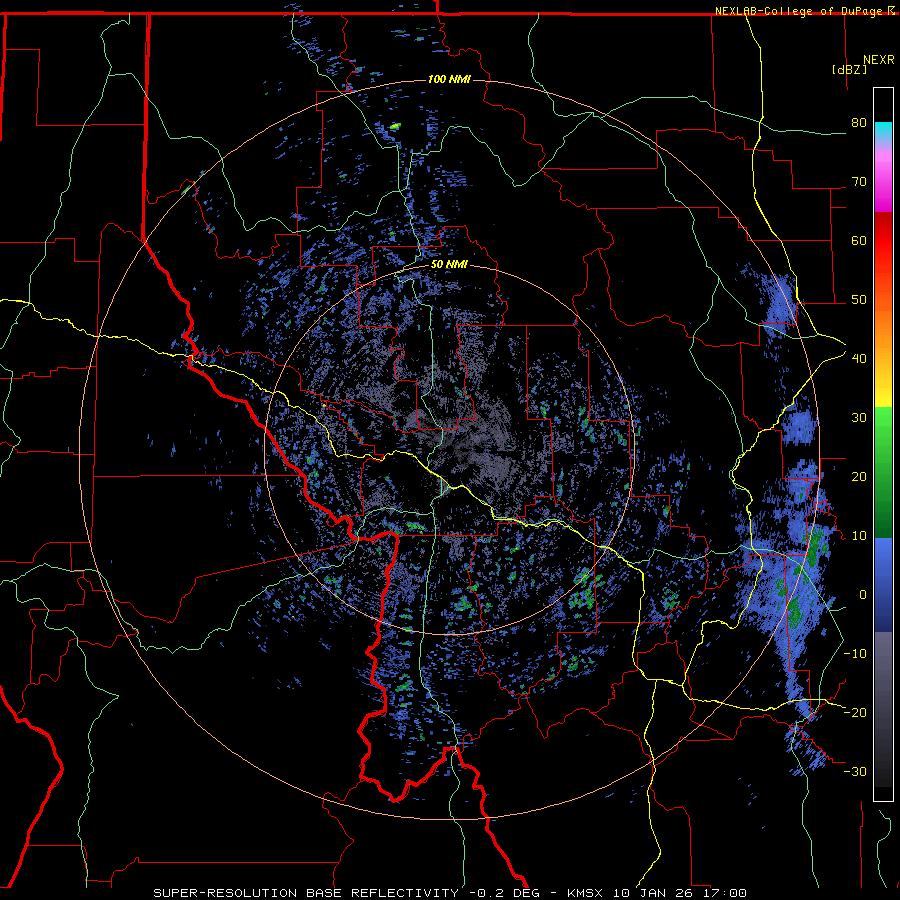
Task: Click the 10 value on the dBZ scale
Action: (x=859, y=536)
